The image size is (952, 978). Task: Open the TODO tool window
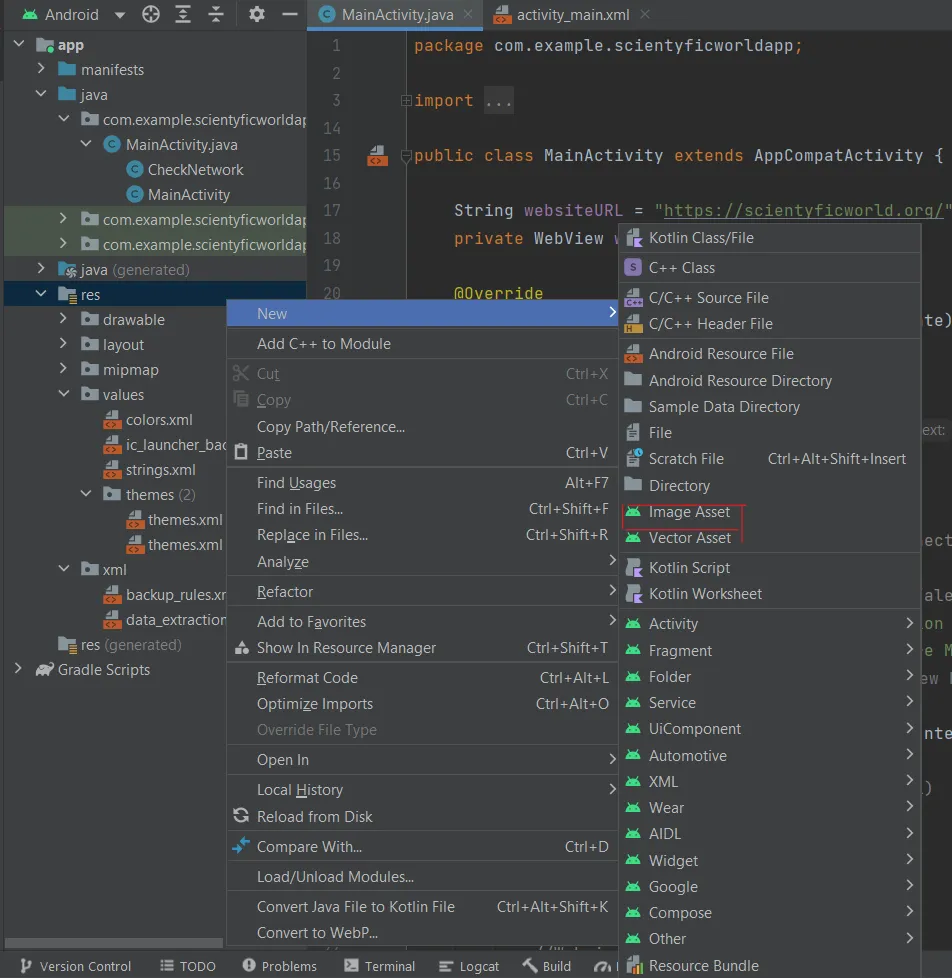pyautogui.click(x=188, y=966)
